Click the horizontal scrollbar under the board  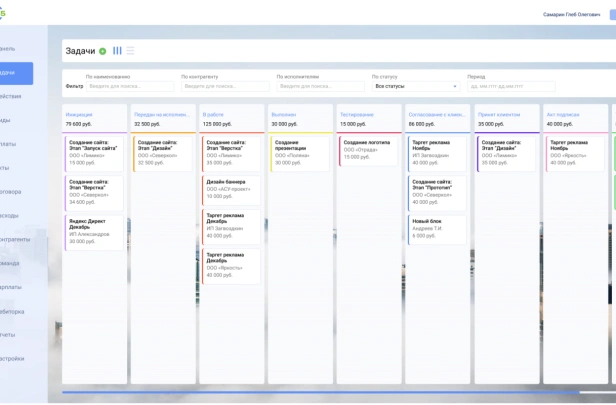(321, 392)
